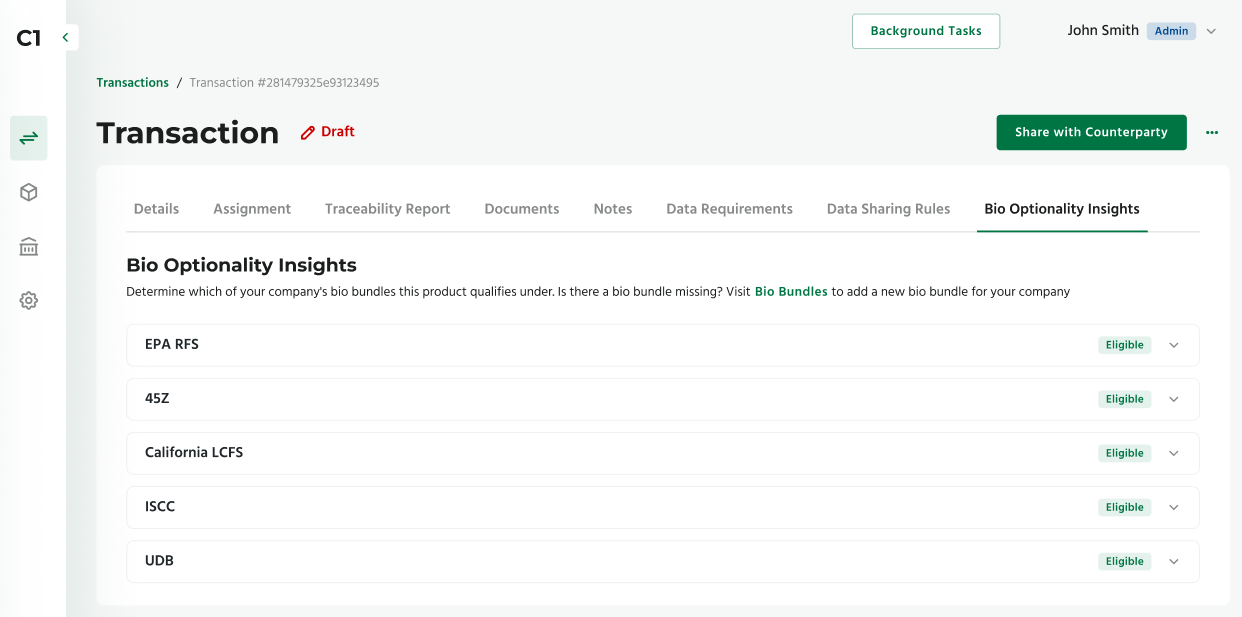
Task: Click the Eligible badge on UDB
Action: (x=1124, y=561)
